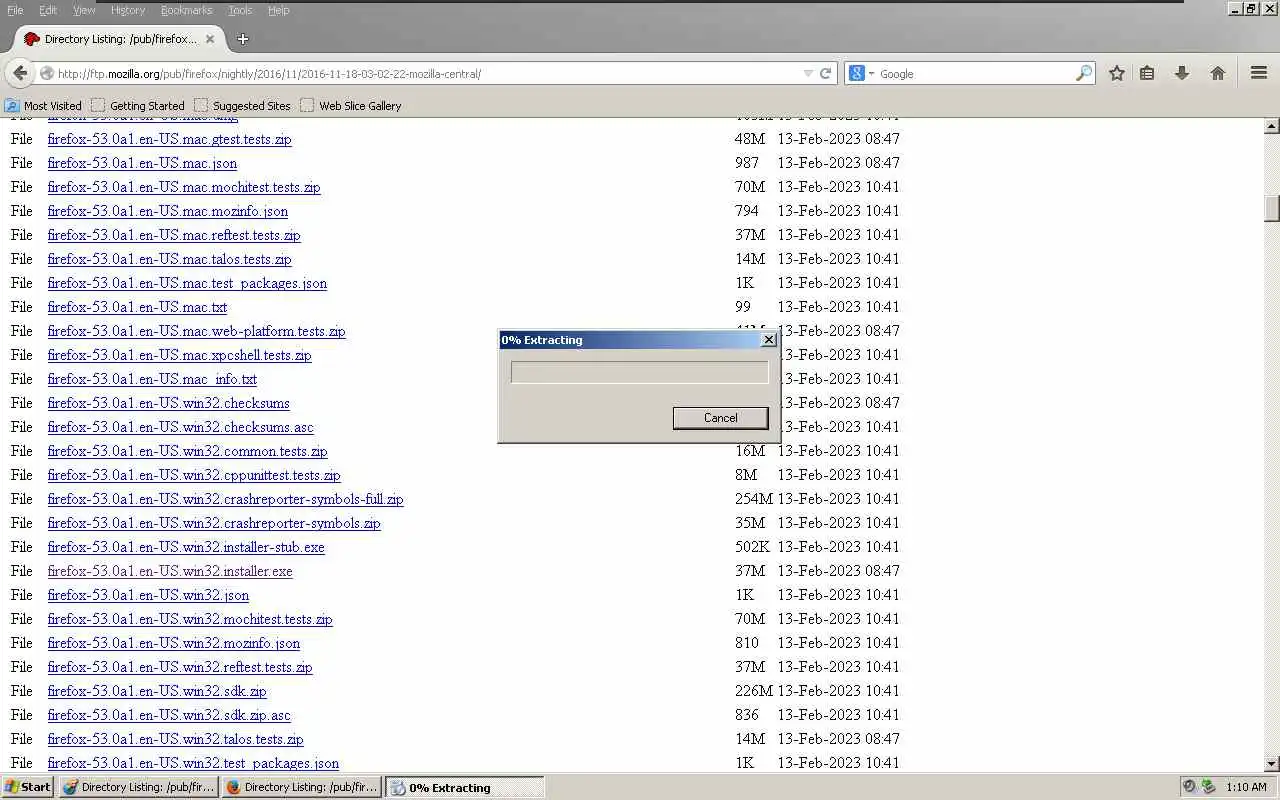Open the Tools menu

[x=240, y=10]
